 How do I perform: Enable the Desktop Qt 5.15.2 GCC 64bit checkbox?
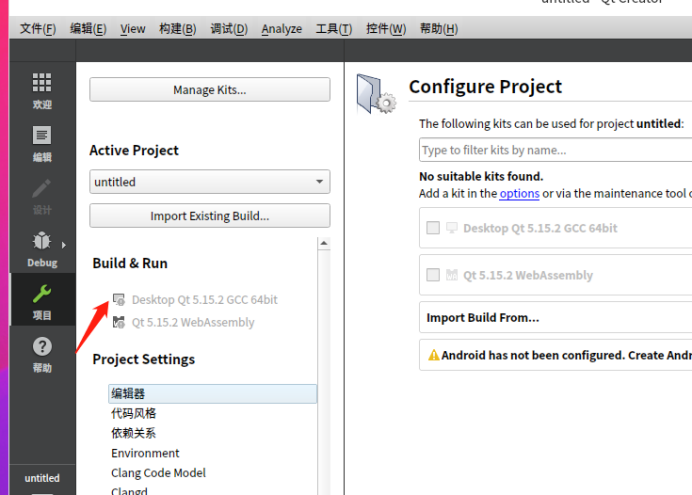click(433, 228)
